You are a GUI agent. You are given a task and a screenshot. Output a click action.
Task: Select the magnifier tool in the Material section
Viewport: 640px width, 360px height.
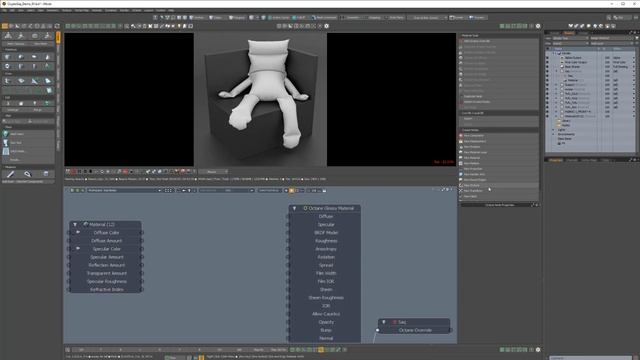coord(27,174)
